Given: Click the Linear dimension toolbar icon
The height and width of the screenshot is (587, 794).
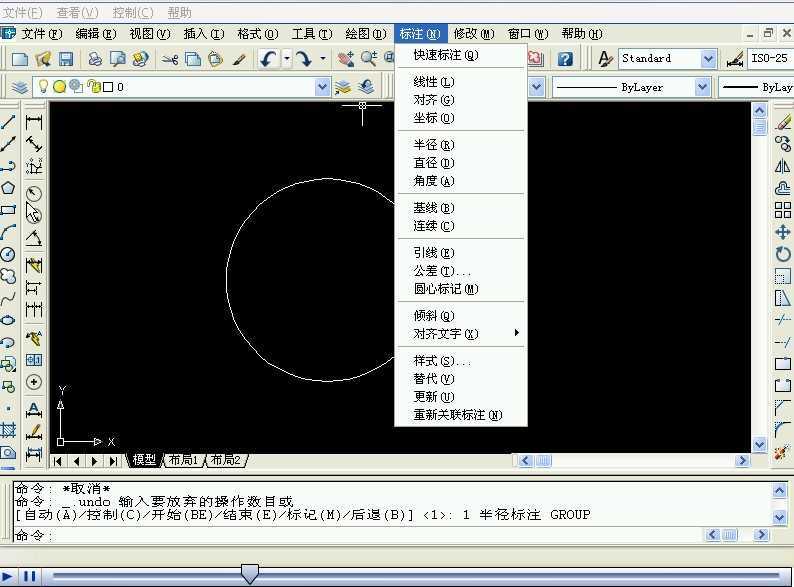Looking at the screenshot, I should coord(34,122).
